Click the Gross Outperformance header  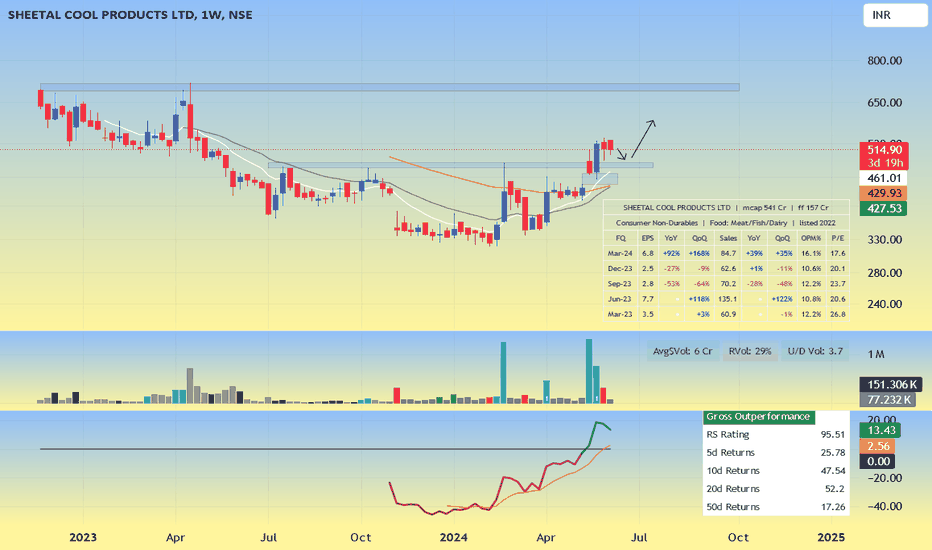[x=758, y=417]
